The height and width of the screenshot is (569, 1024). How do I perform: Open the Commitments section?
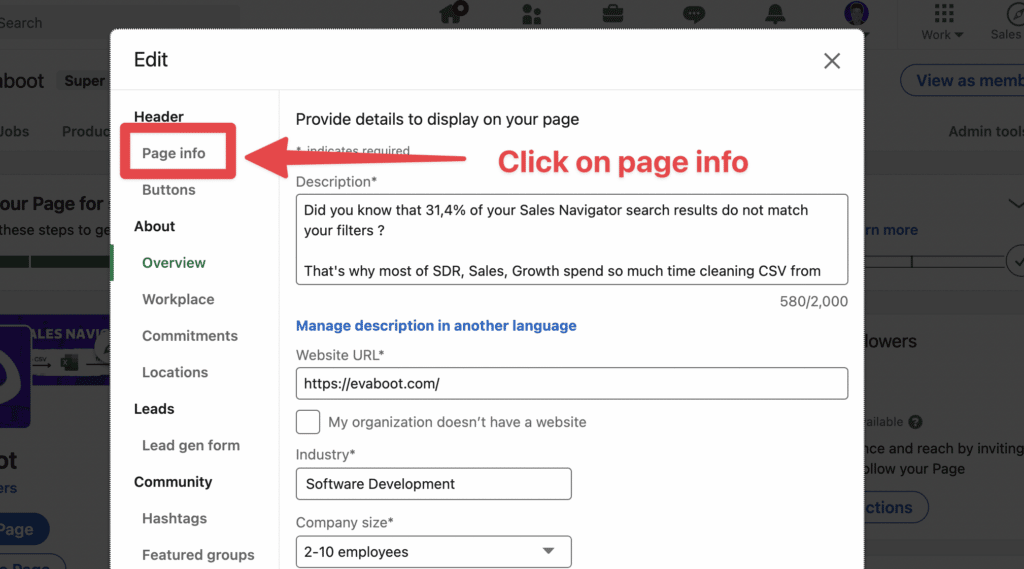(190, 336)
